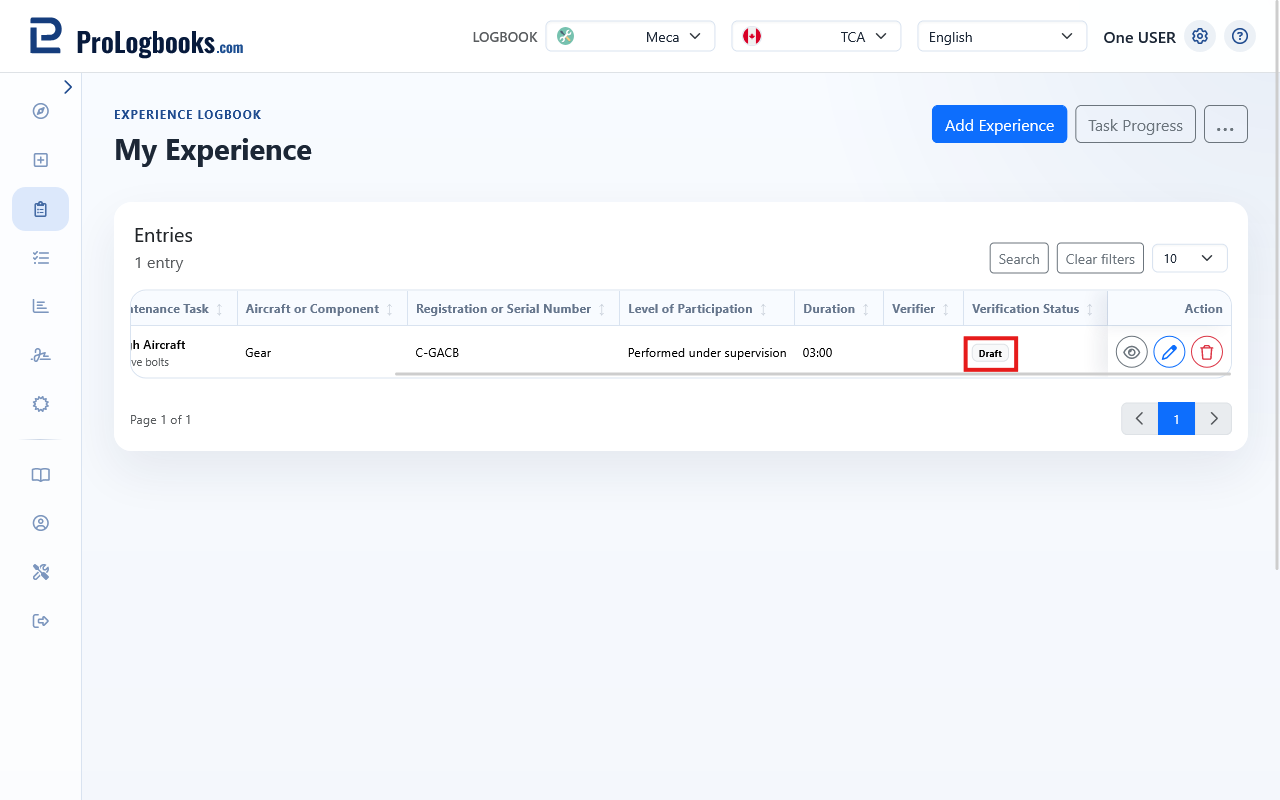Delete the entry with the trash icon
The width and height of the screenshot is (1280, 800).
click(x=1207, y=352)
